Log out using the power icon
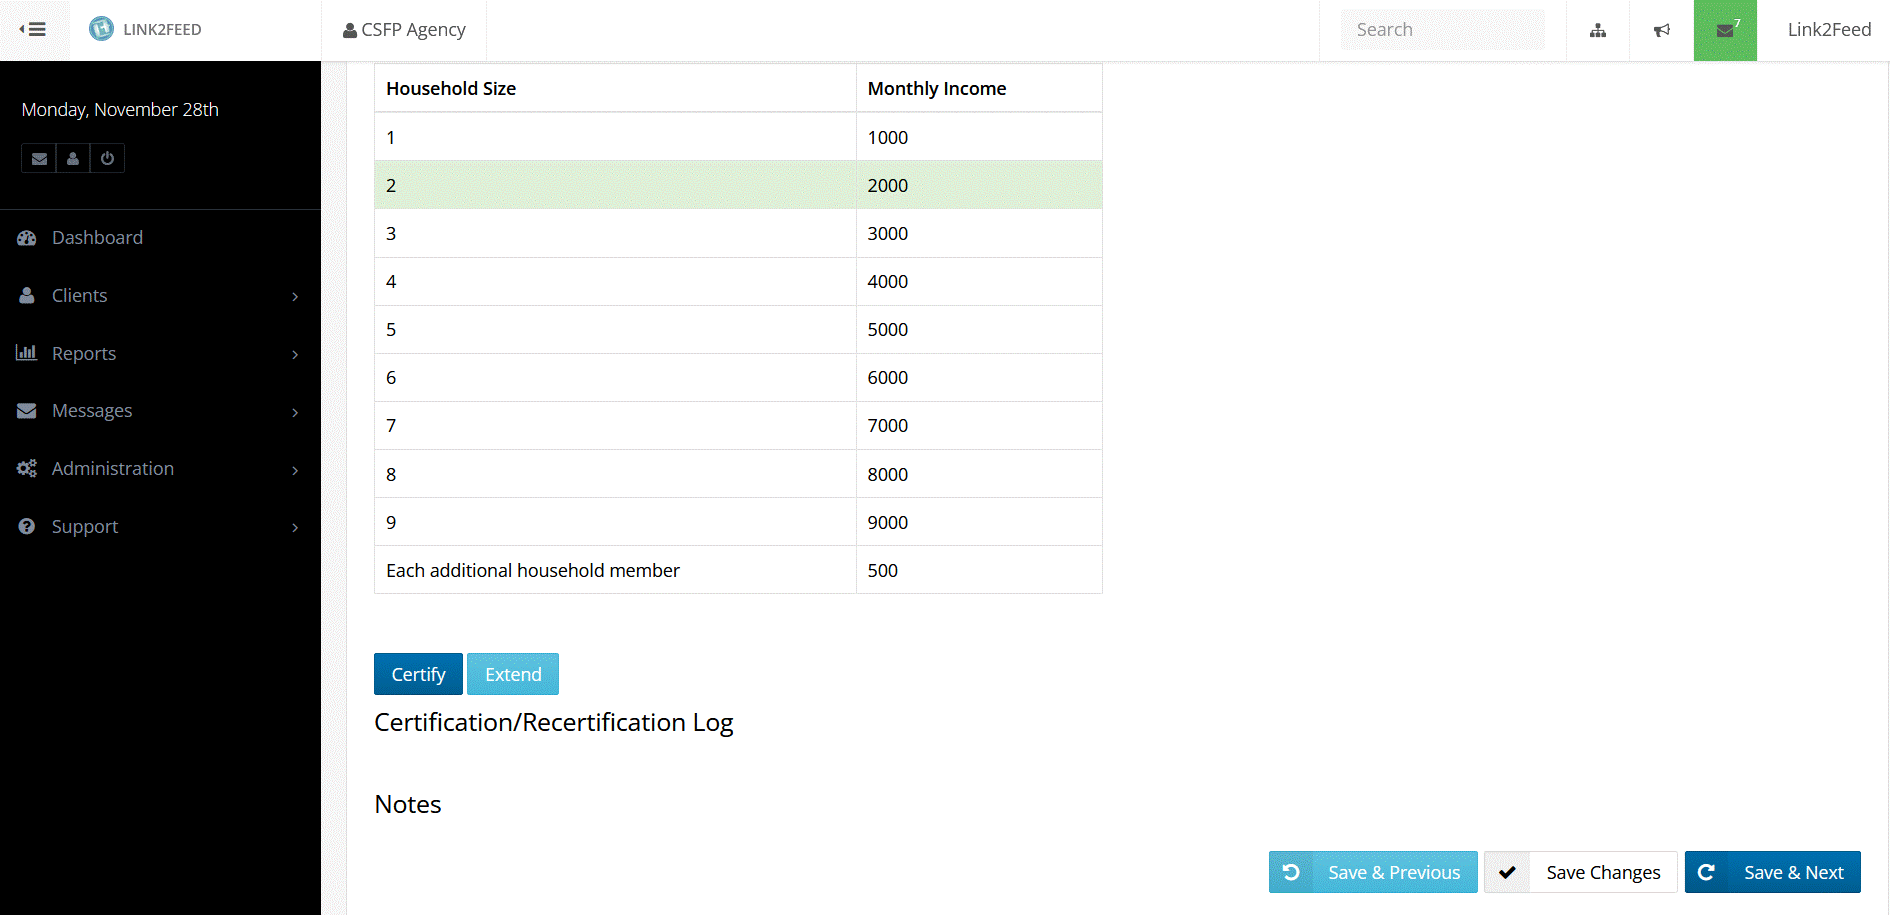This screenshot has width=1890, height=915. click(x=107, y=158)
